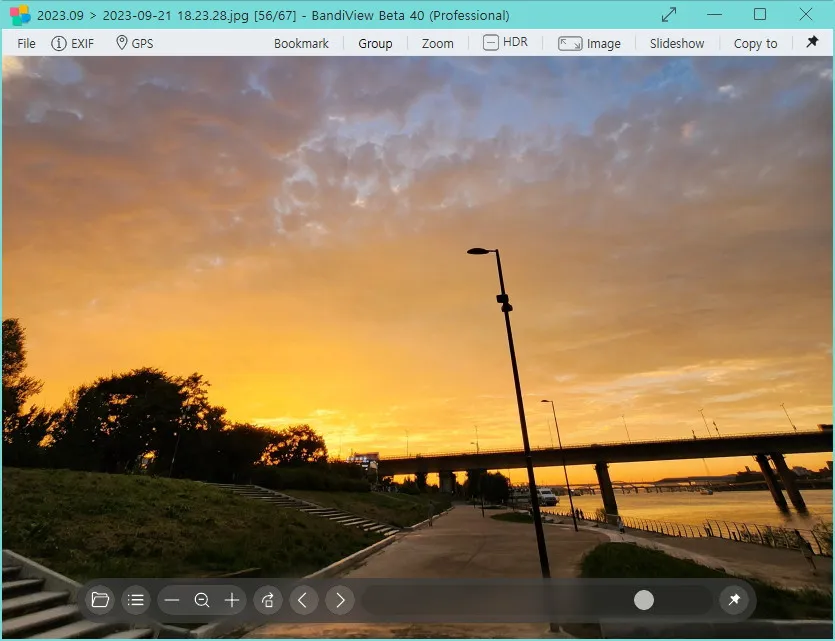
Task: Click the image position slider handle
Action: 644,600
